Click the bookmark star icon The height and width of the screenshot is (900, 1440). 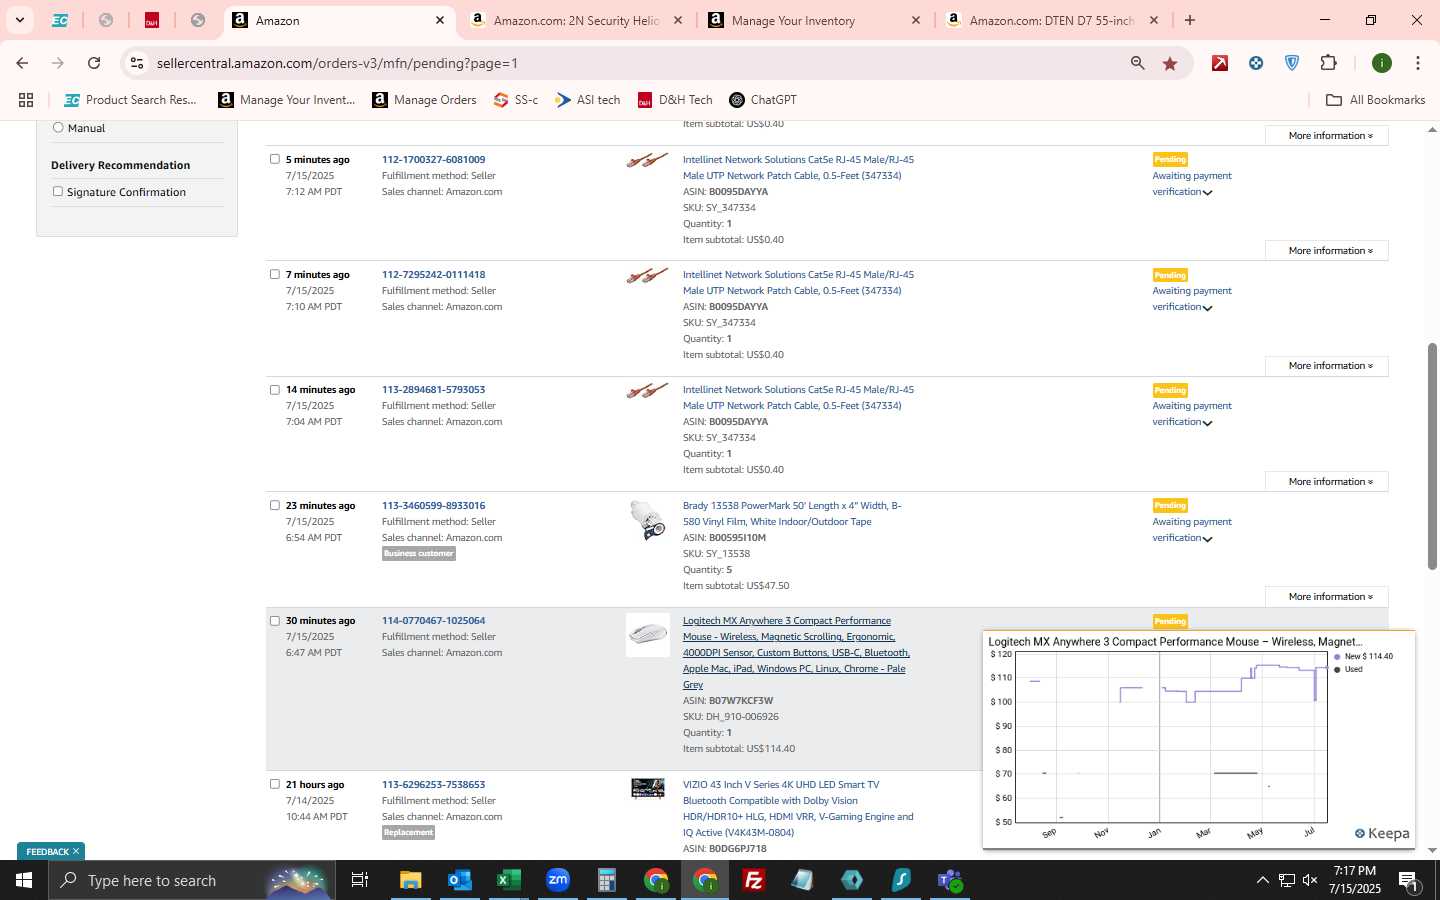(1170, 63)
